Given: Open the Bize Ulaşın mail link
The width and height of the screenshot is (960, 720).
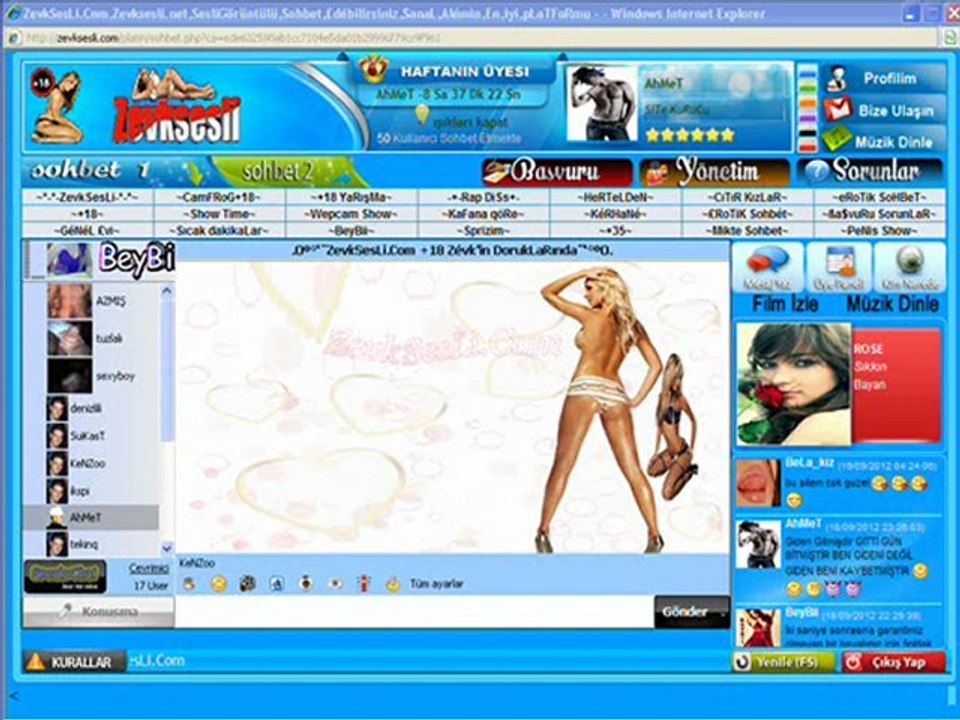Looking at the screenshot, I should point(883,110).
